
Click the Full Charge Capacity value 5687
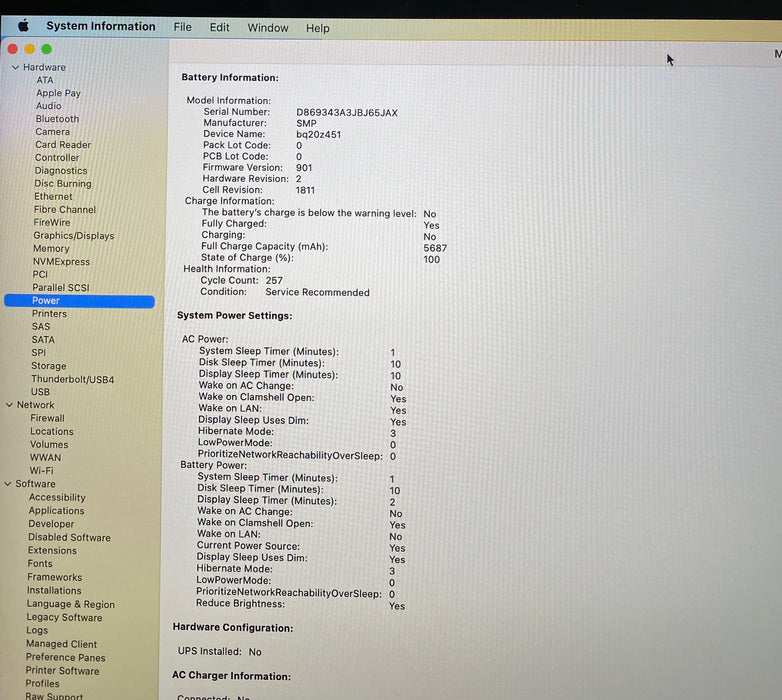[435, 248]
